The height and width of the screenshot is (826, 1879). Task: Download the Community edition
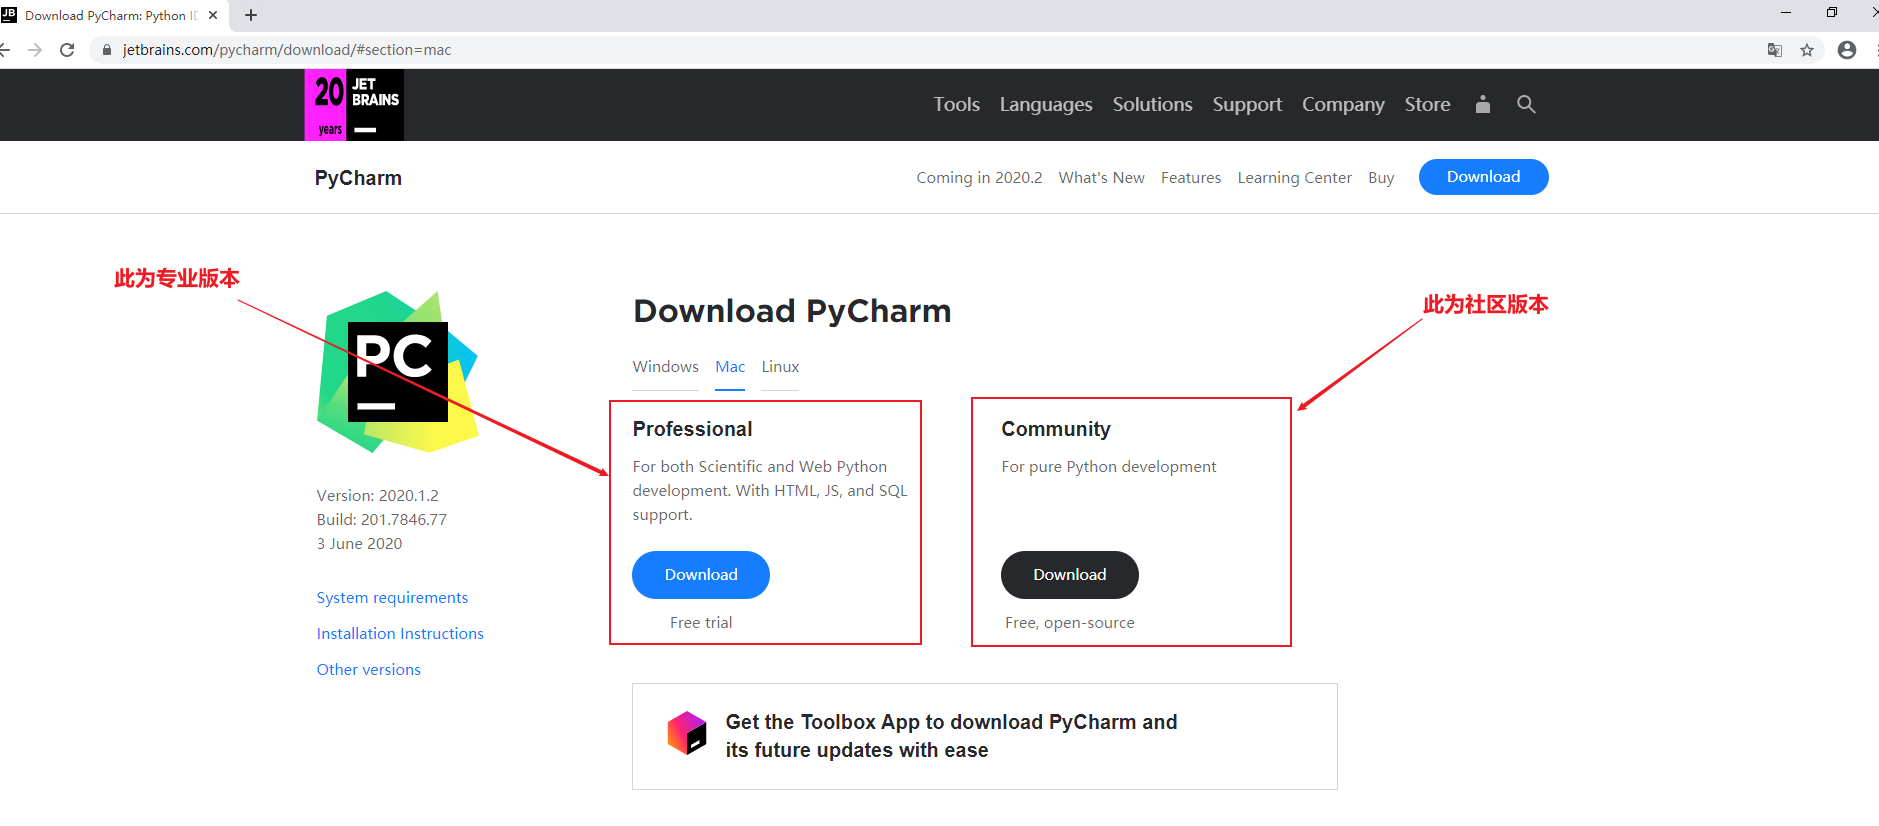point(1070,575)
